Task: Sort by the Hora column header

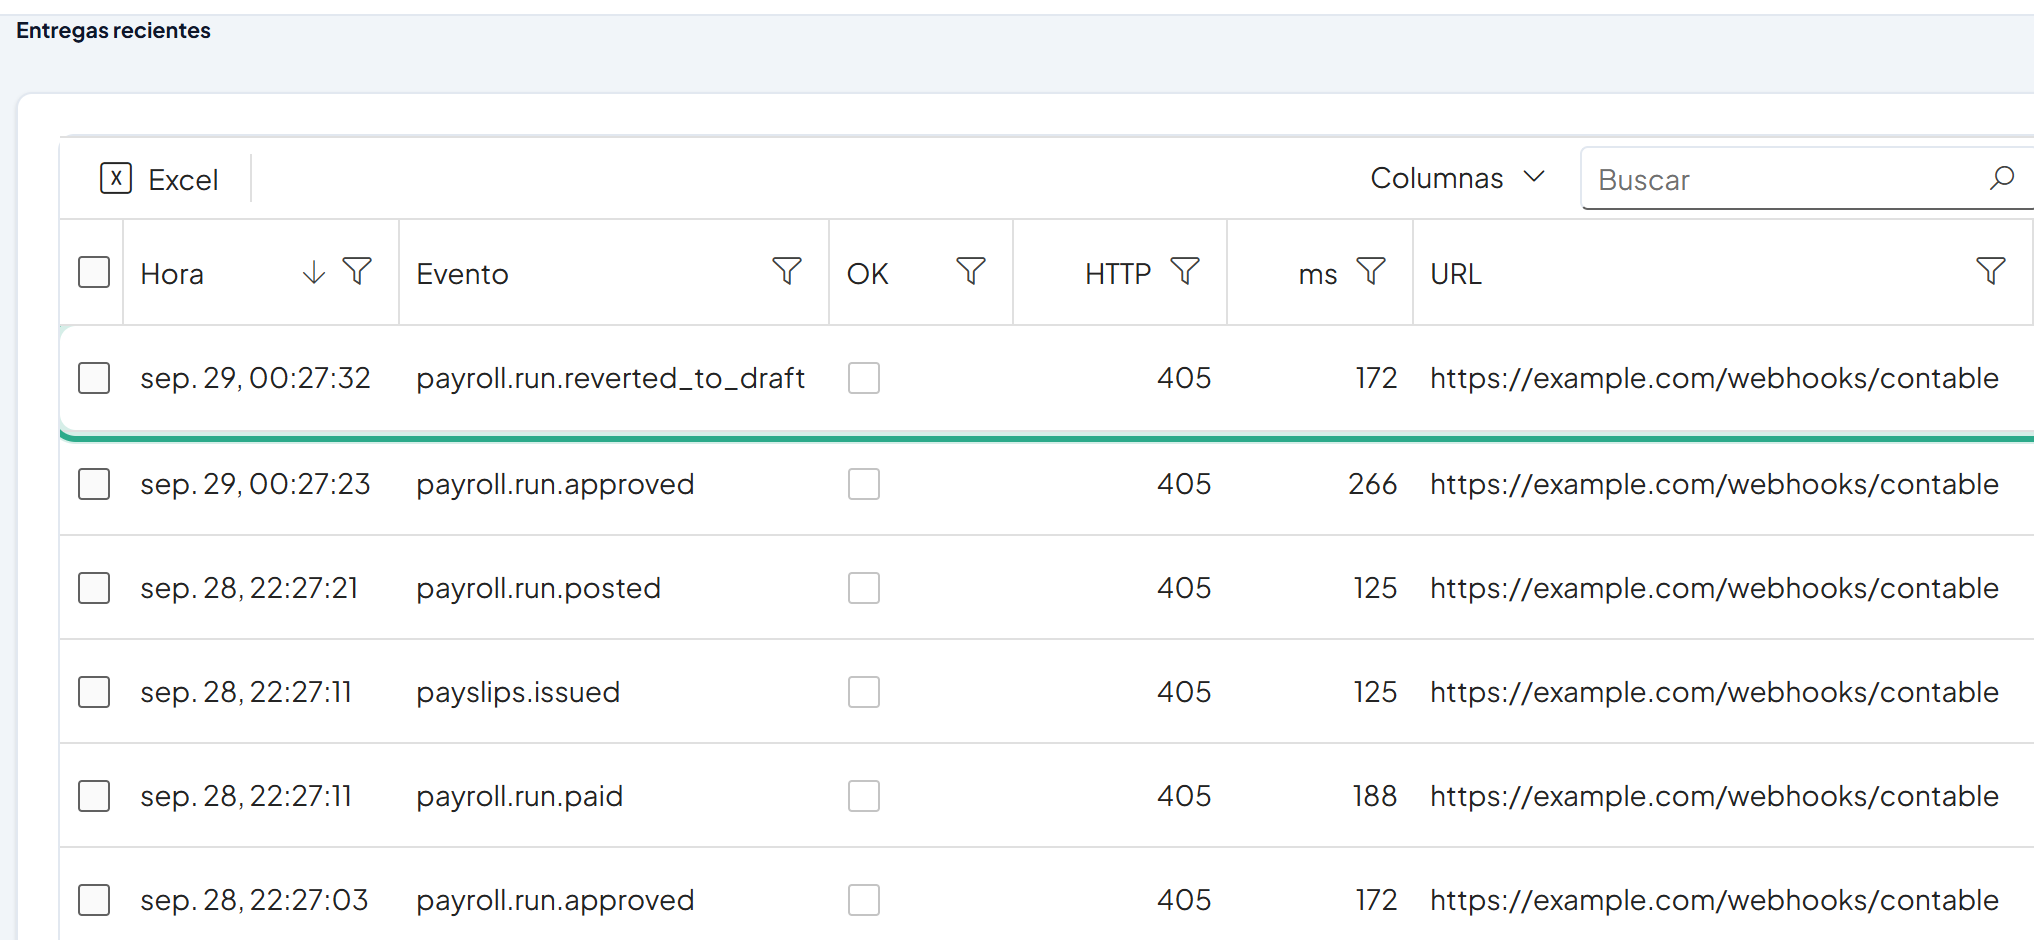Action: (172, 274)
